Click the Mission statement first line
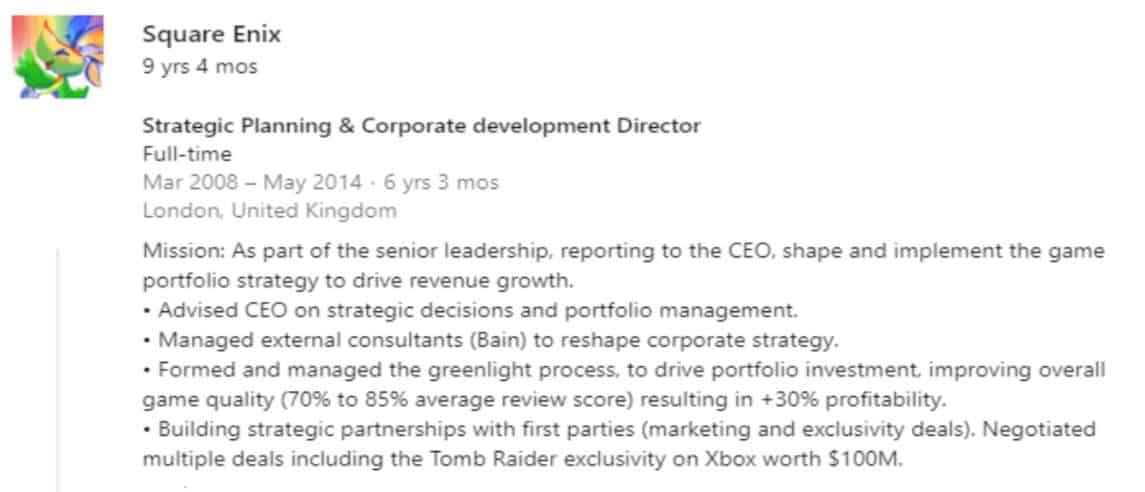Viewport: 1145px width, 492px height. pos(623,253)
